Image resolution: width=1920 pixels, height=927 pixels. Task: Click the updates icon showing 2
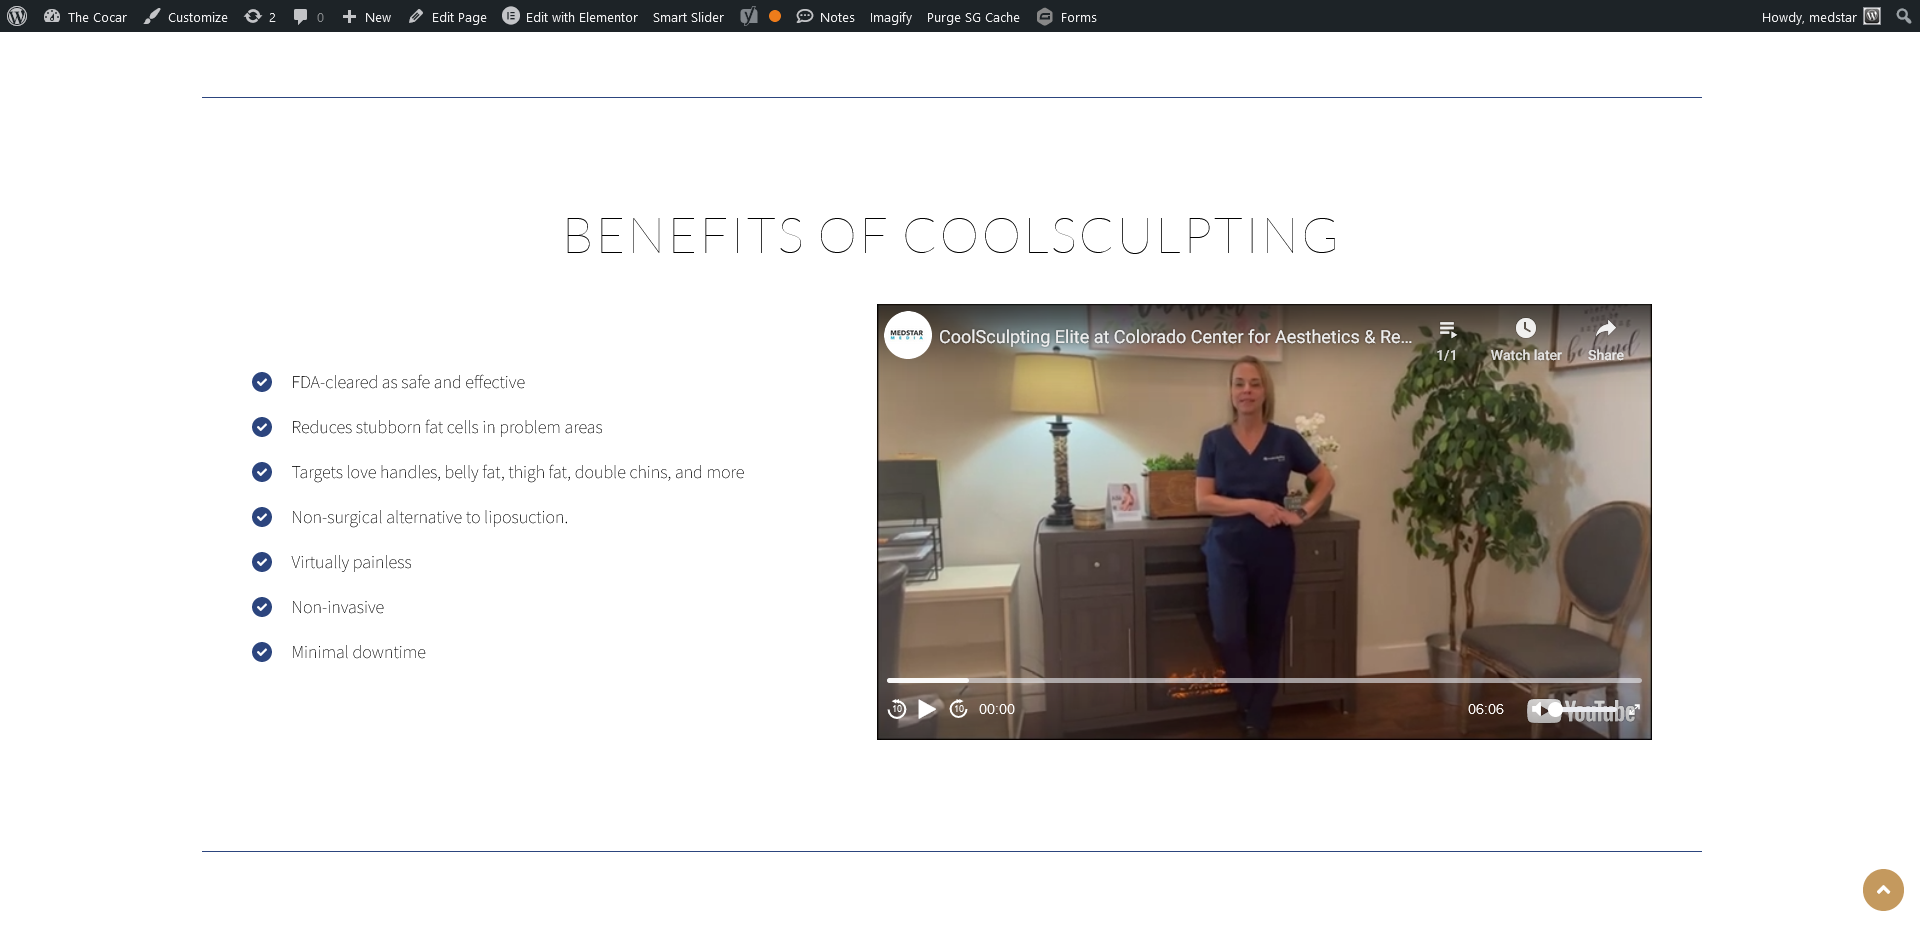click(x=260, y=17)
